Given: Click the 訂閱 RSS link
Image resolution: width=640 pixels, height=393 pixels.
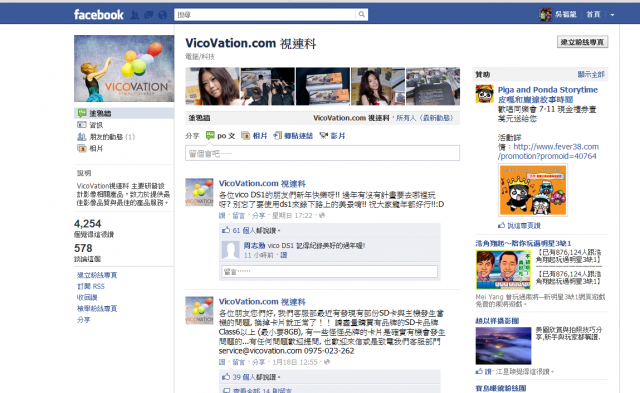Looking at the screenshot, I should coord(91,286).
